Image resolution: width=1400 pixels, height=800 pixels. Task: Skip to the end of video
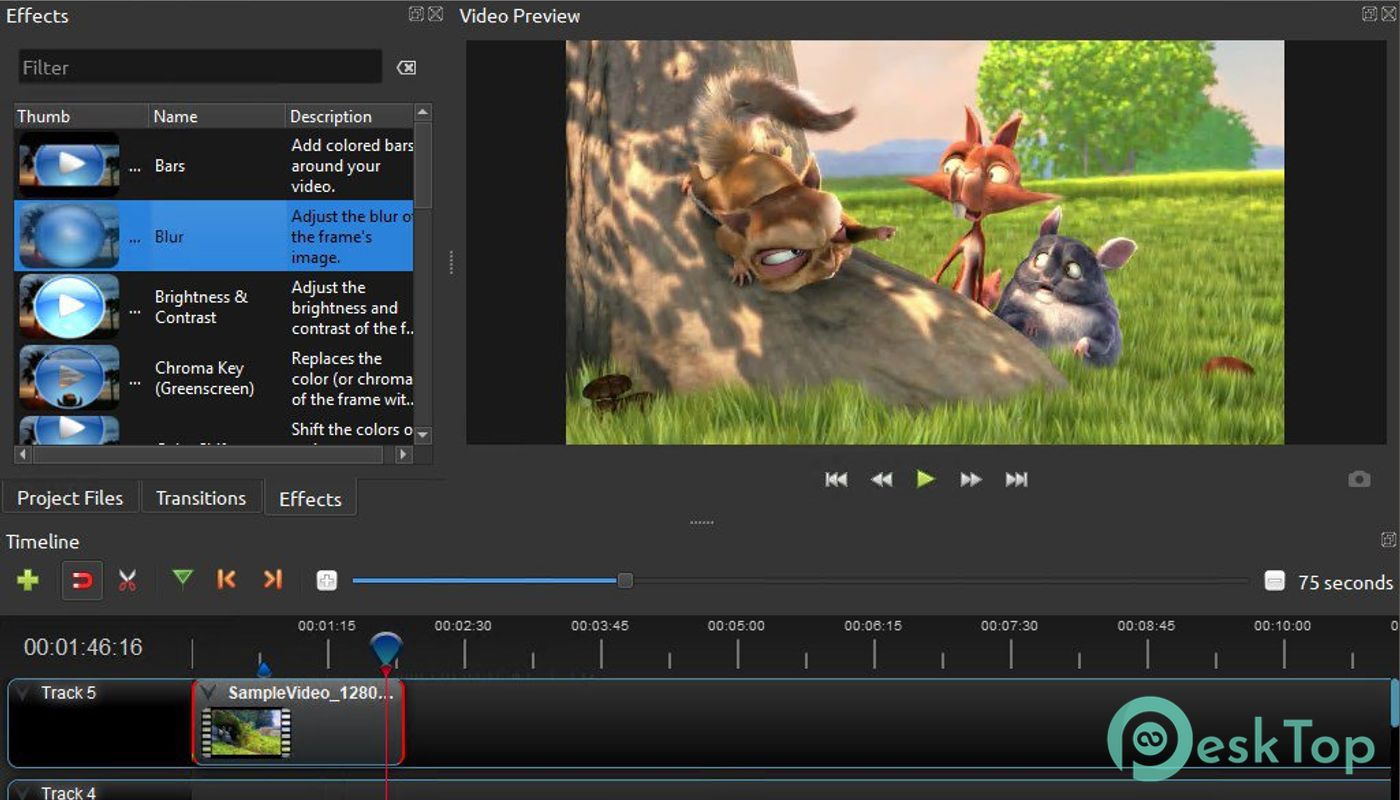click(x=1016, y=480)
